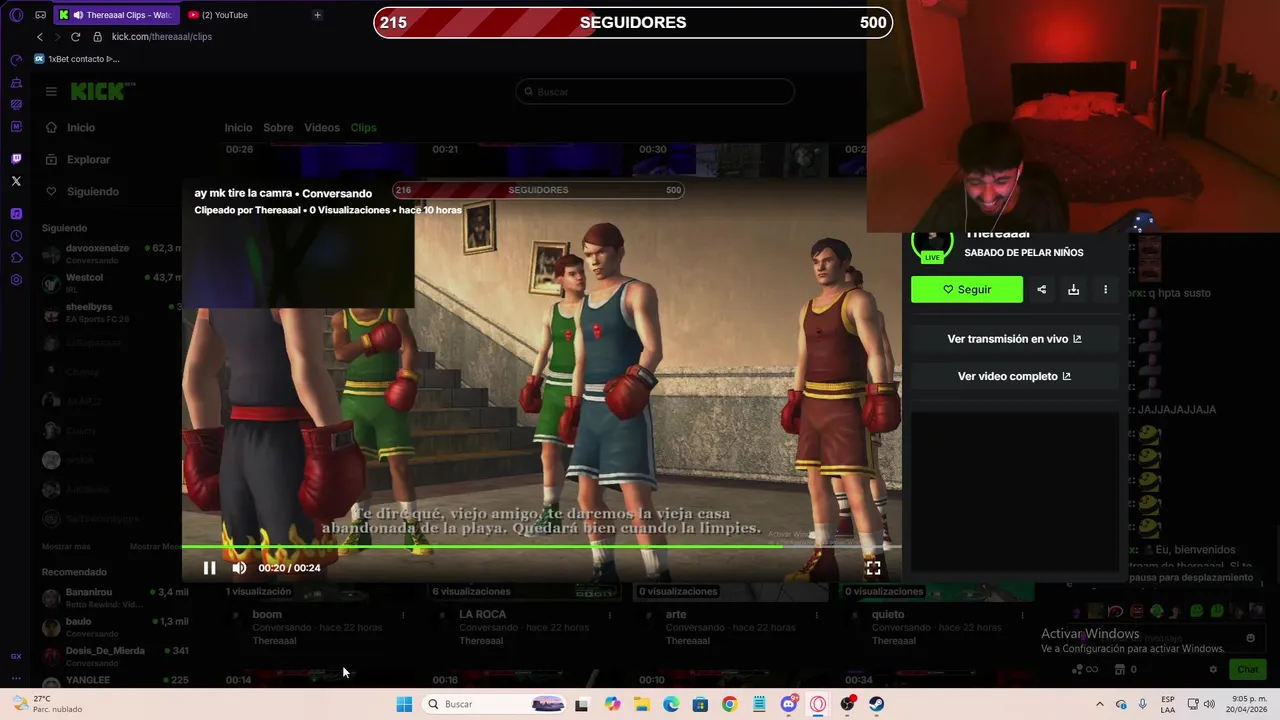Click the green Seguir follow button
Screen dimensions: 1280x720
click(967, 289)
